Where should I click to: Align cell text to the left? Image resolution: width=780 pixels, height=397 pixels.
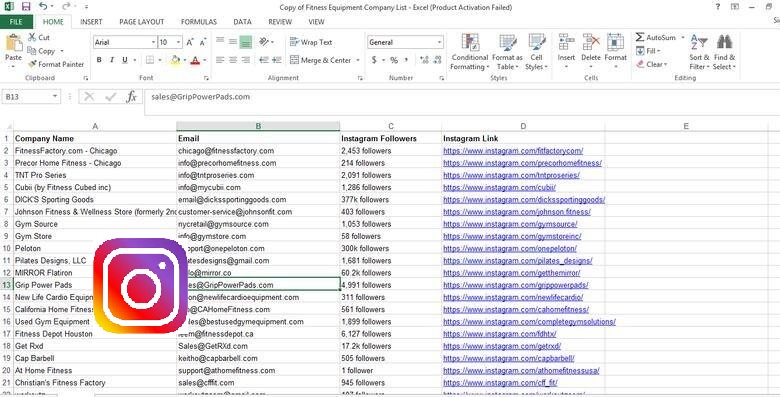pos(220,60)
